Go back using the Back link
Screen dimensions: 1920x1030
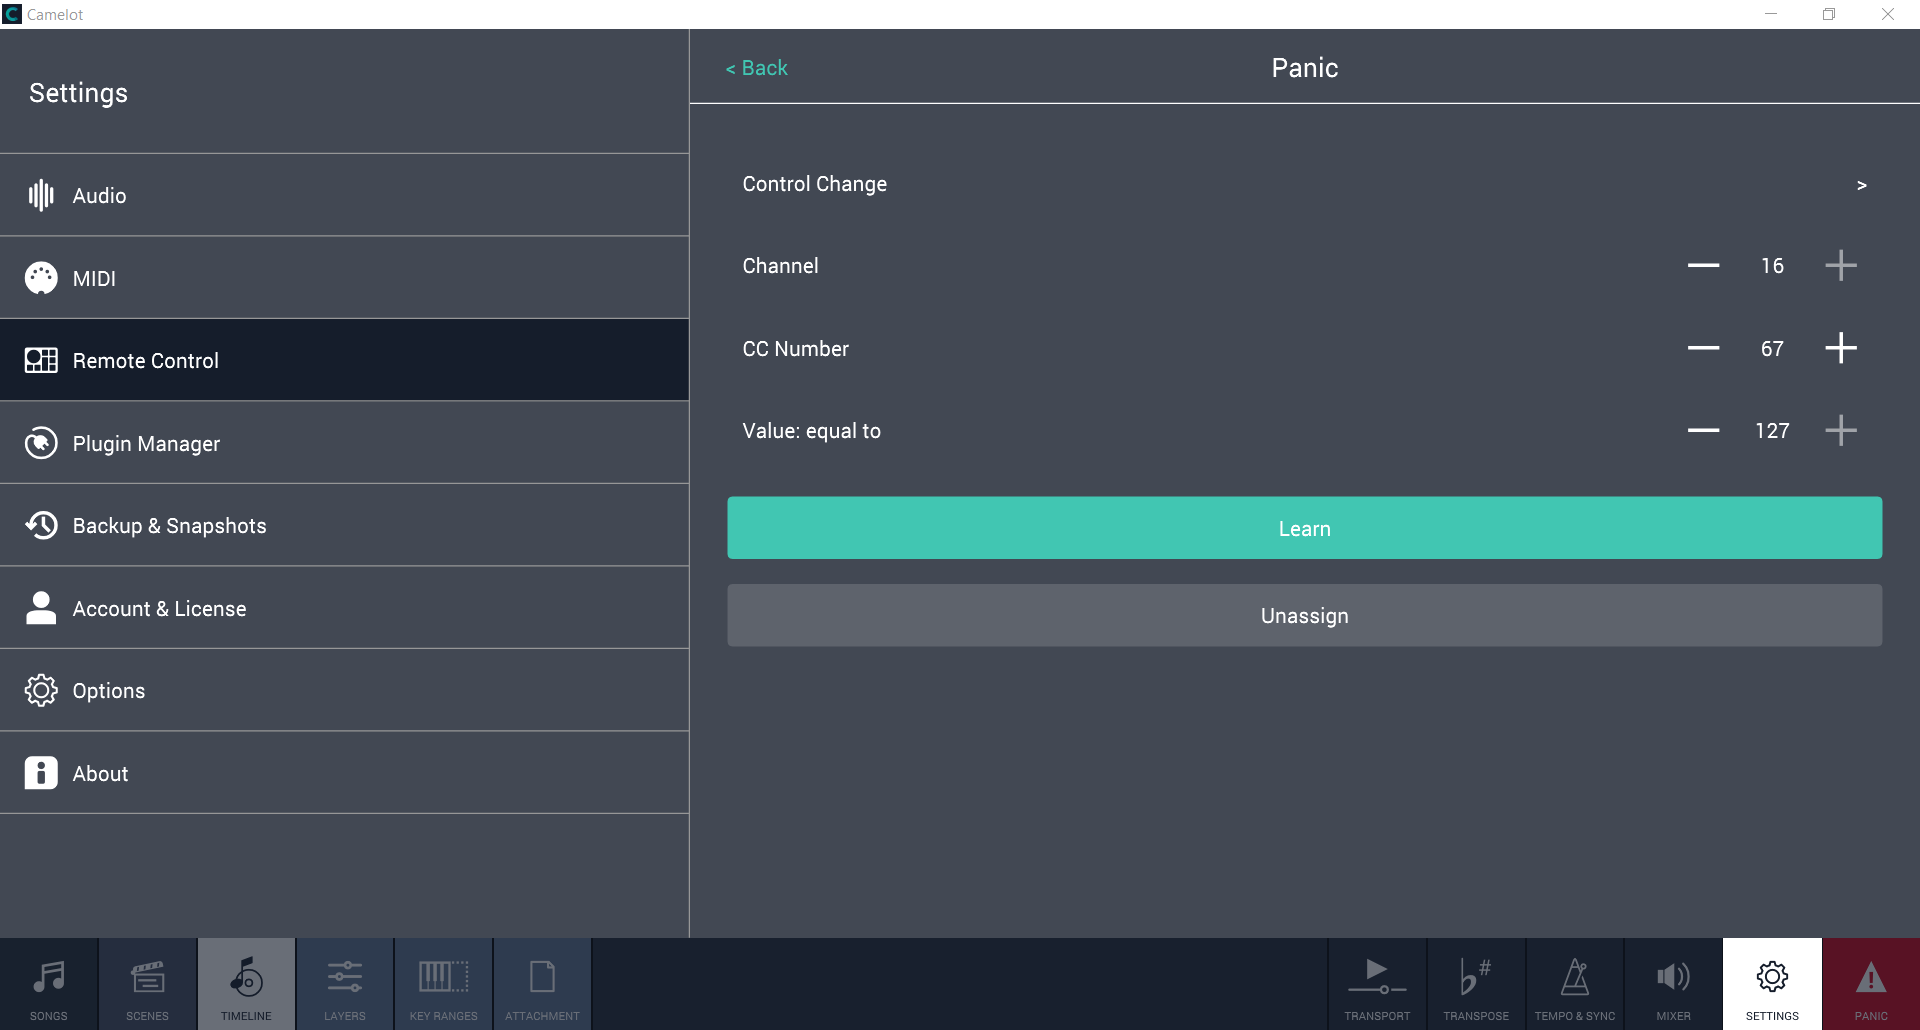pos(757,68)
